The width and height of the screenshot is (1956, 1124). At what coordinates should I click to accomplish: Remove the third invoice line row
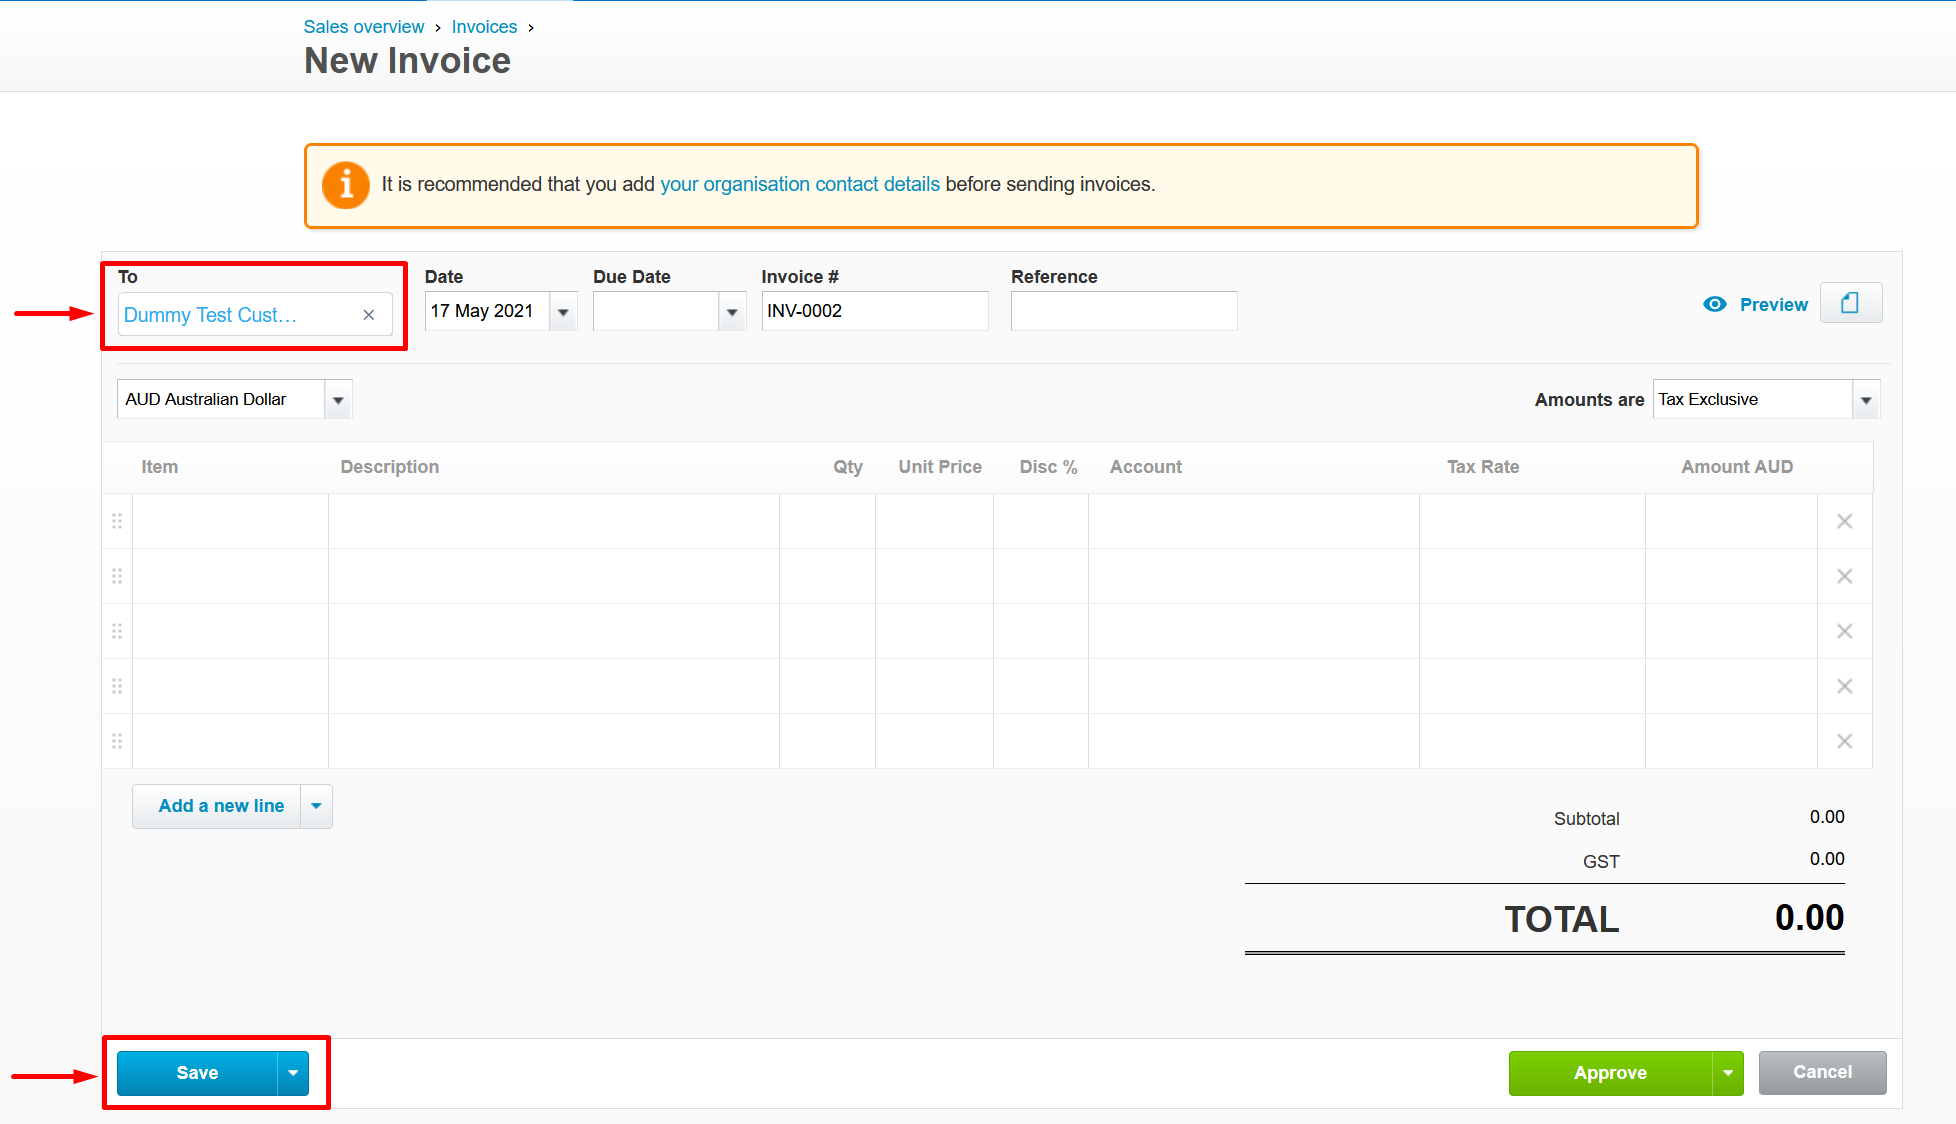1844,631
